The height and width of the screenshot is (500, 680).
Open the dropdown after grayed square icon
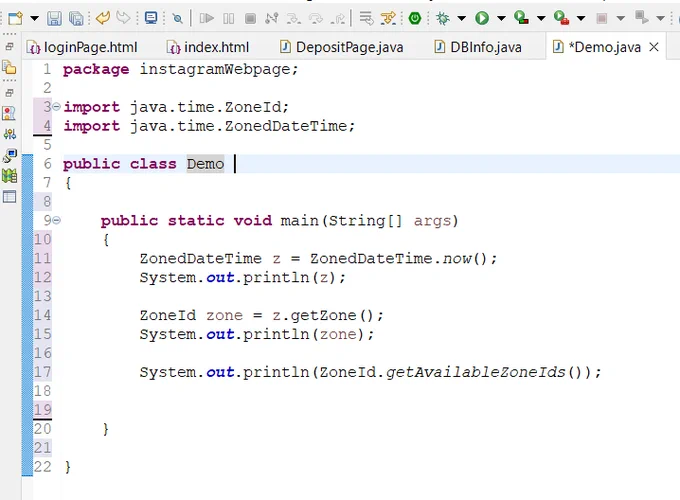(x=621, y=18)
